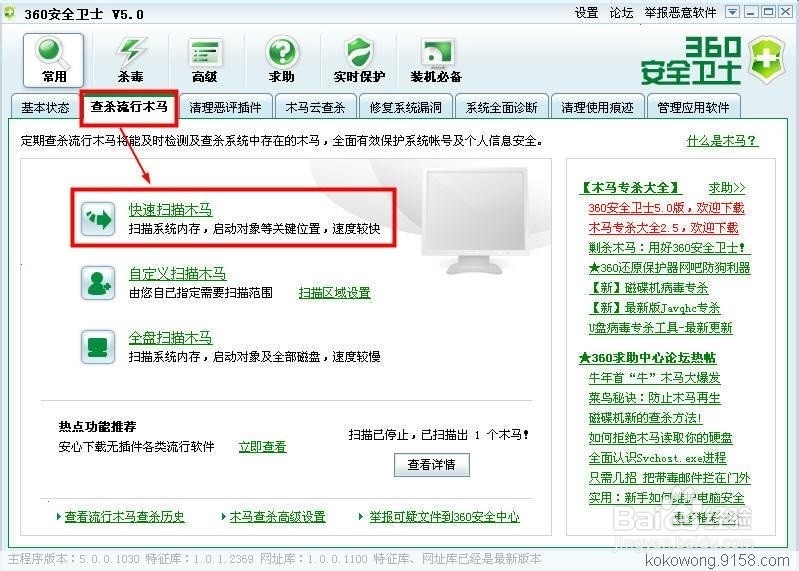Open 如何拒绝木马读取你的硬盘 link

[660, 438]
